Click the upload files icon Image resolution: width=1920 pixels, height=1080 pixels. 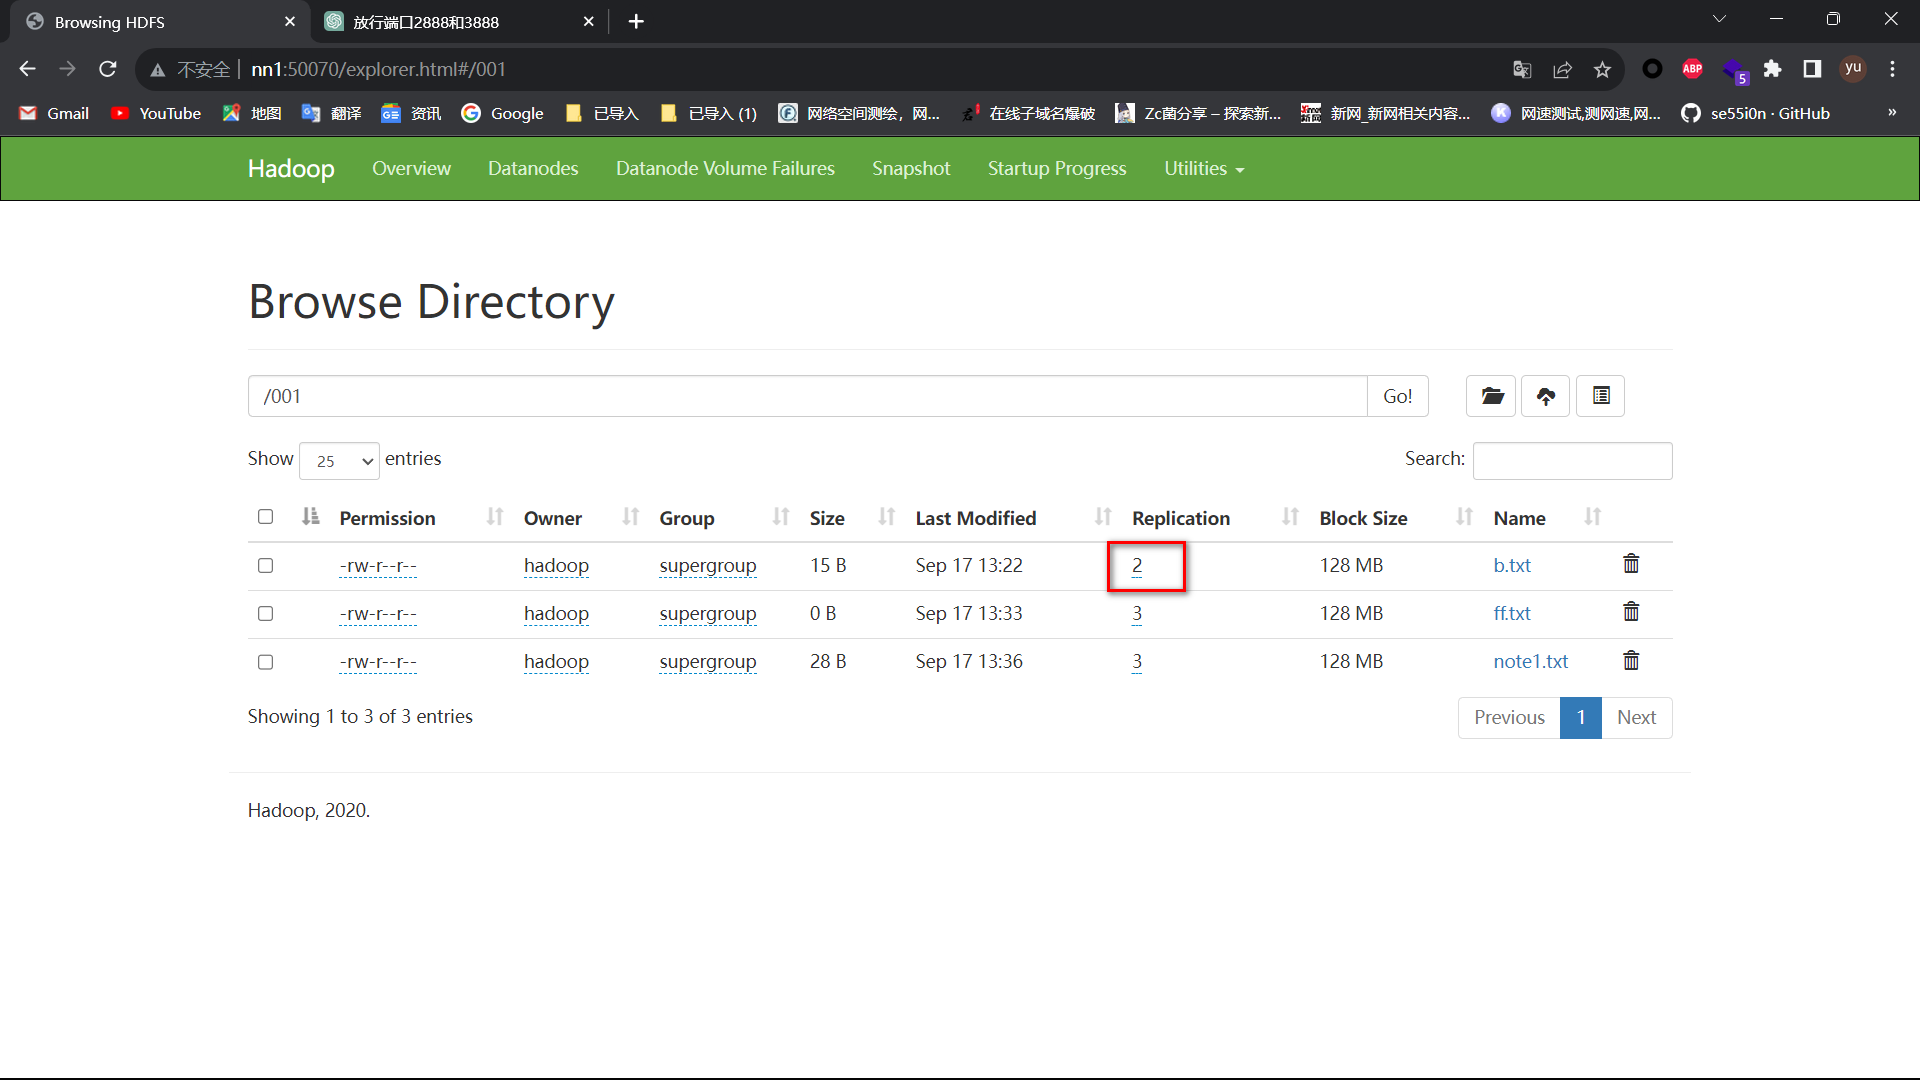[1545, 396]
